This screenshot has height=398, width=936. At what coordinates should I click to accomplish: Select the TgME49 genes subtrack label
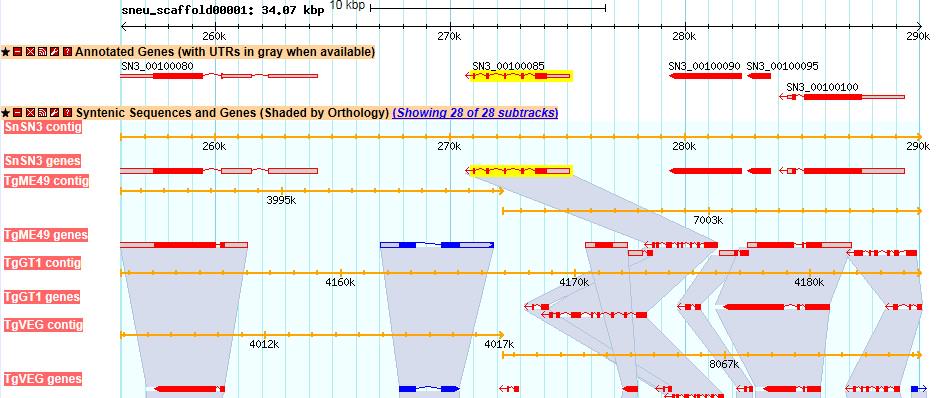pos(45,235)
